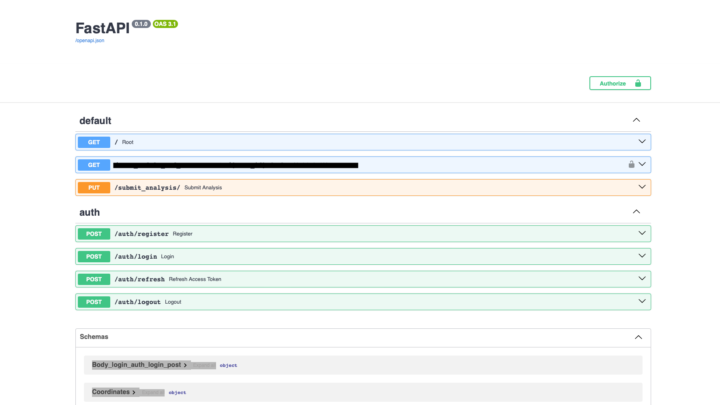Image resolution: width=720 pixels, height=405 pixels.
Task: Click the POST badge for /auth/logout
Action: [94, 301]
